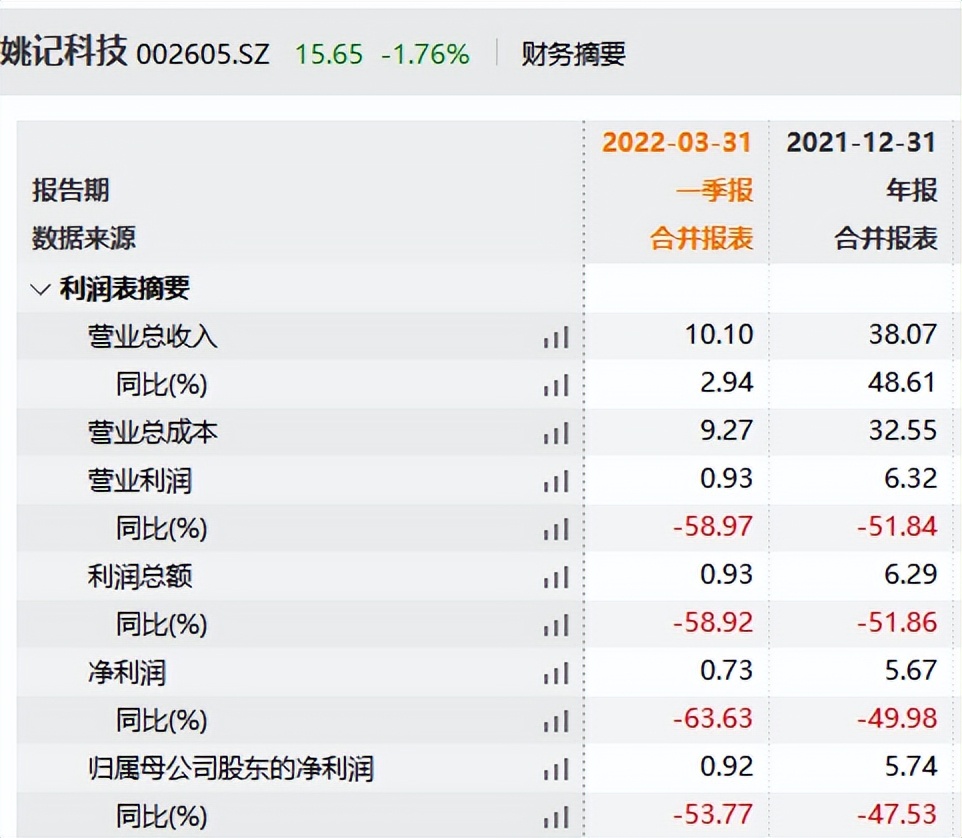This screenshot has height=838, width=962.
Task: Click revenue value 10.10
Action: point(718,335)
